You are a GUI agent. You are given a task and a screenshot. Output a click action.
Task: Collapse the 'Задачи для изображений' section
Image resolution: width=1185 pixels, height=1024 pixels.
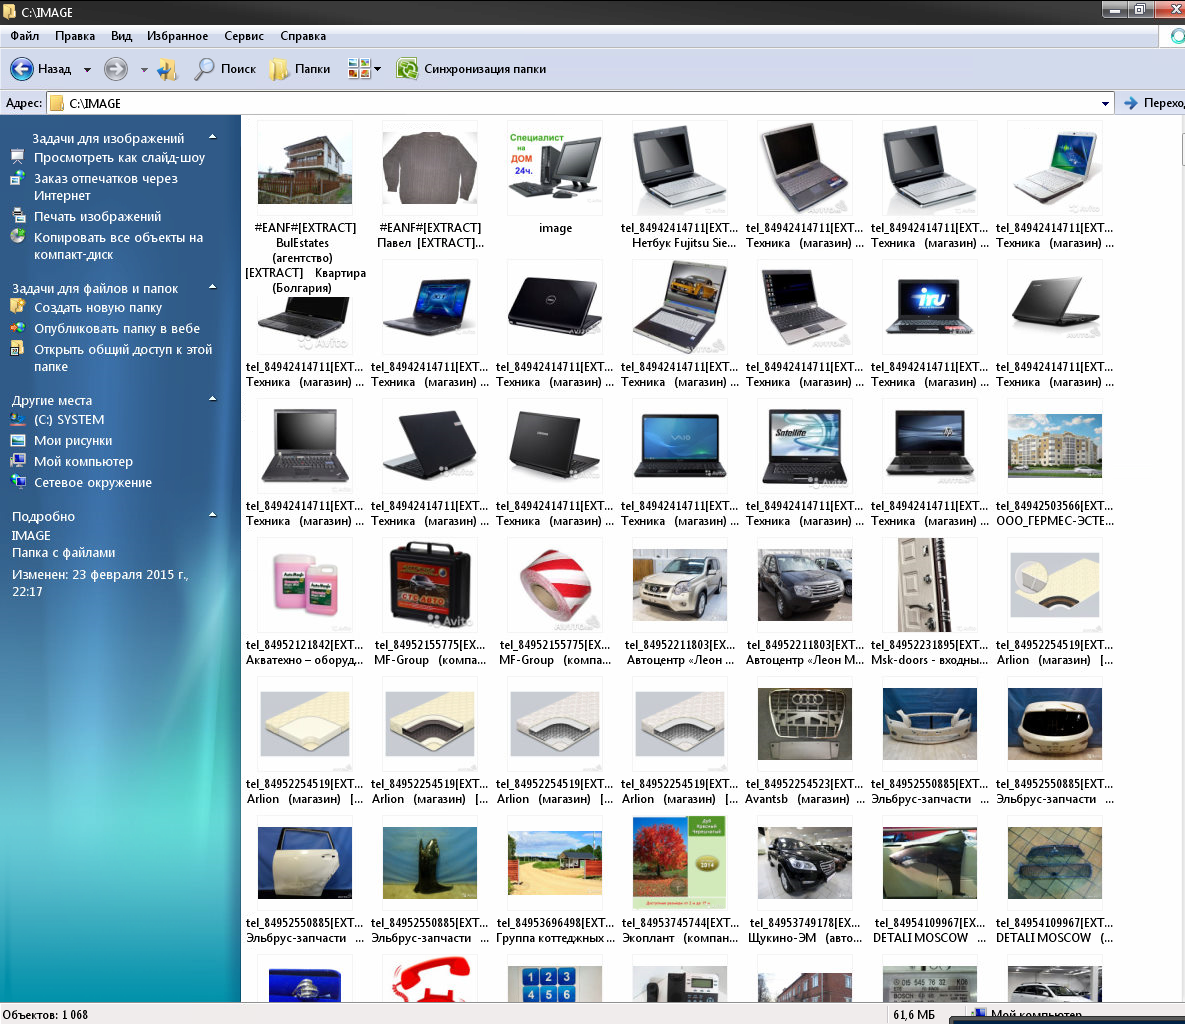click(212, 137)
